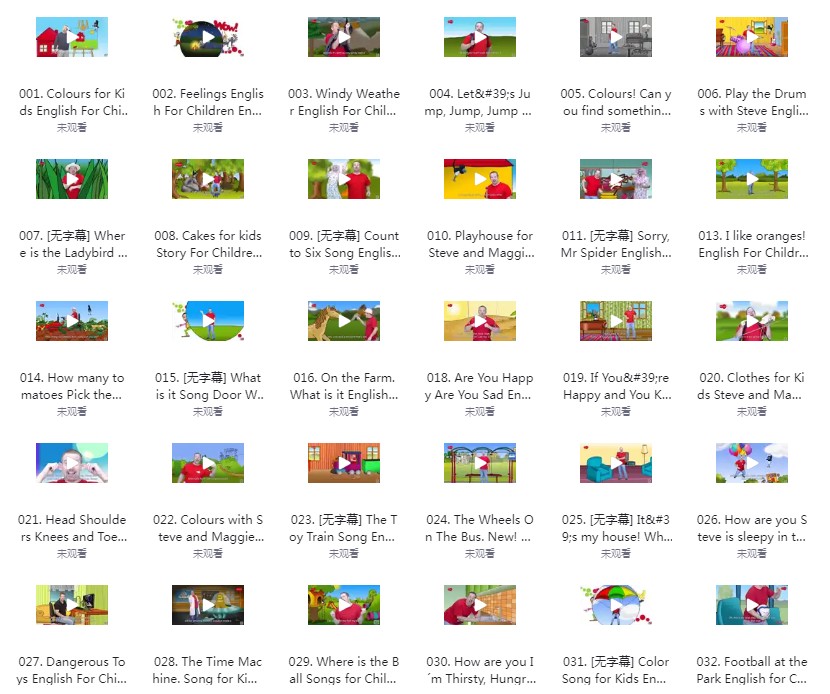Play video 014 How many tomatoes thumbnail
Screen dimensions: 830x694
tap(72, 321)
